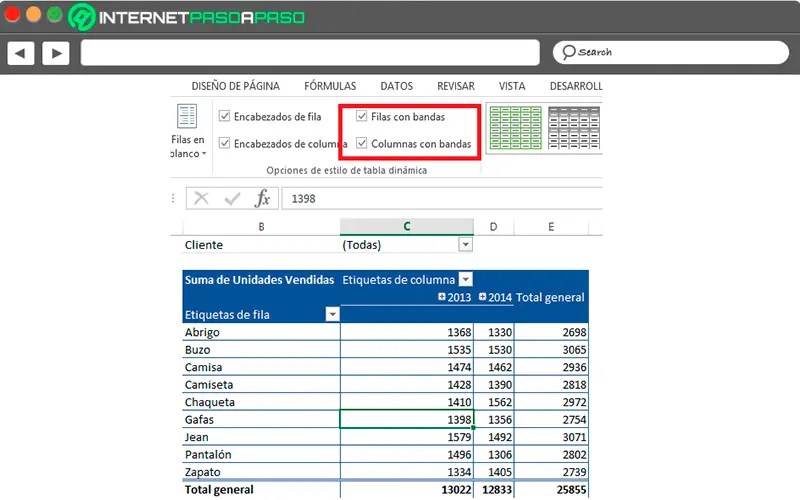Open the DESARROLL ribbon tab
The height and width of the screenshot is (500, 800).
click(576, 86)
